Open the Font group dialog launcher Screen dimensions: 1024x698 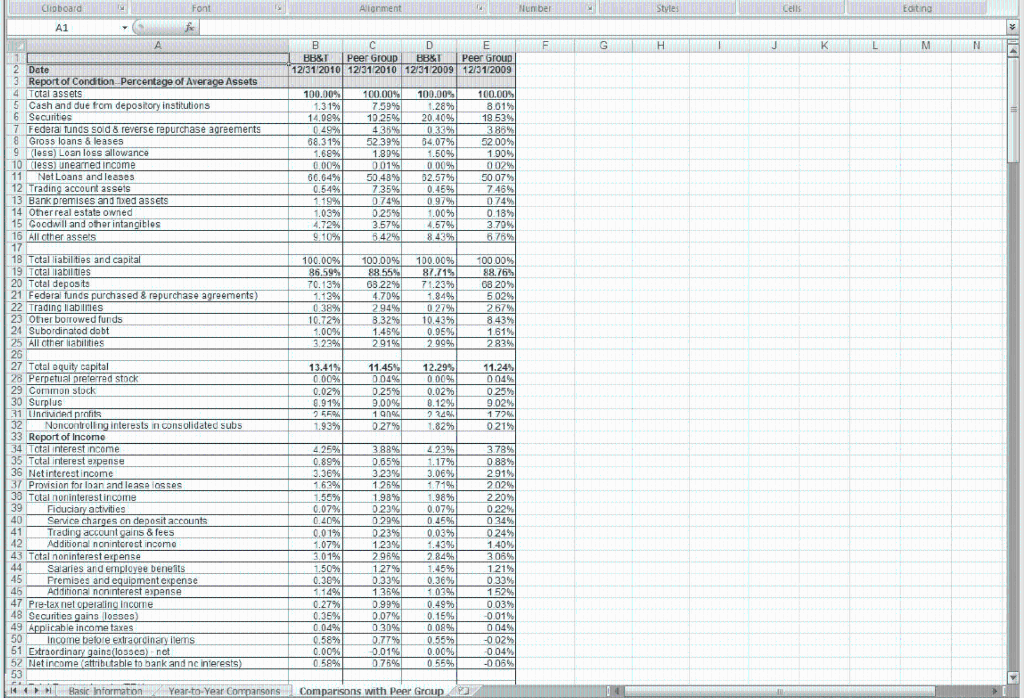276,8
